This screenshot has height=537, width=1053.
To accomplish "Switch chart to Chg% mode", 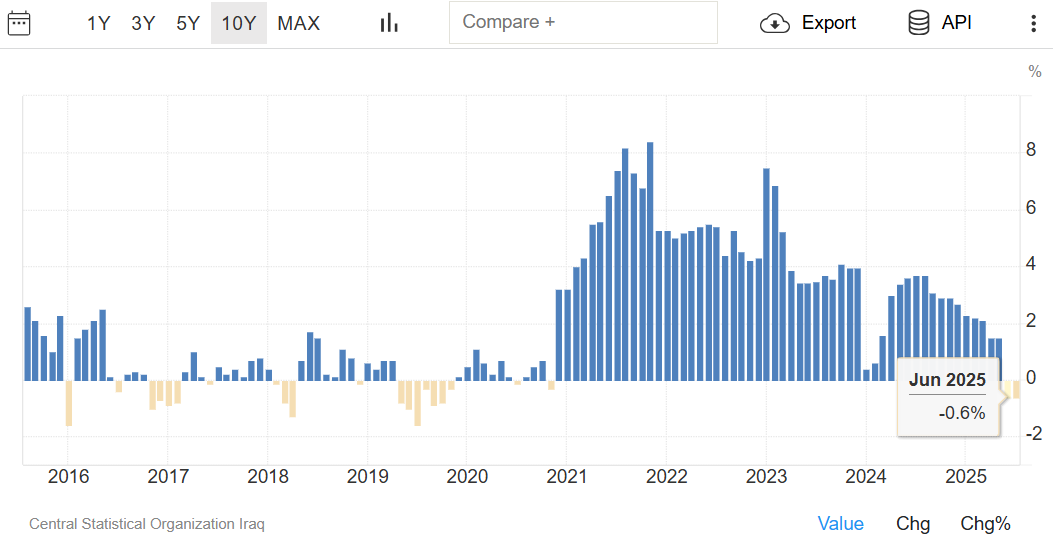I will [x=985, y=523].
